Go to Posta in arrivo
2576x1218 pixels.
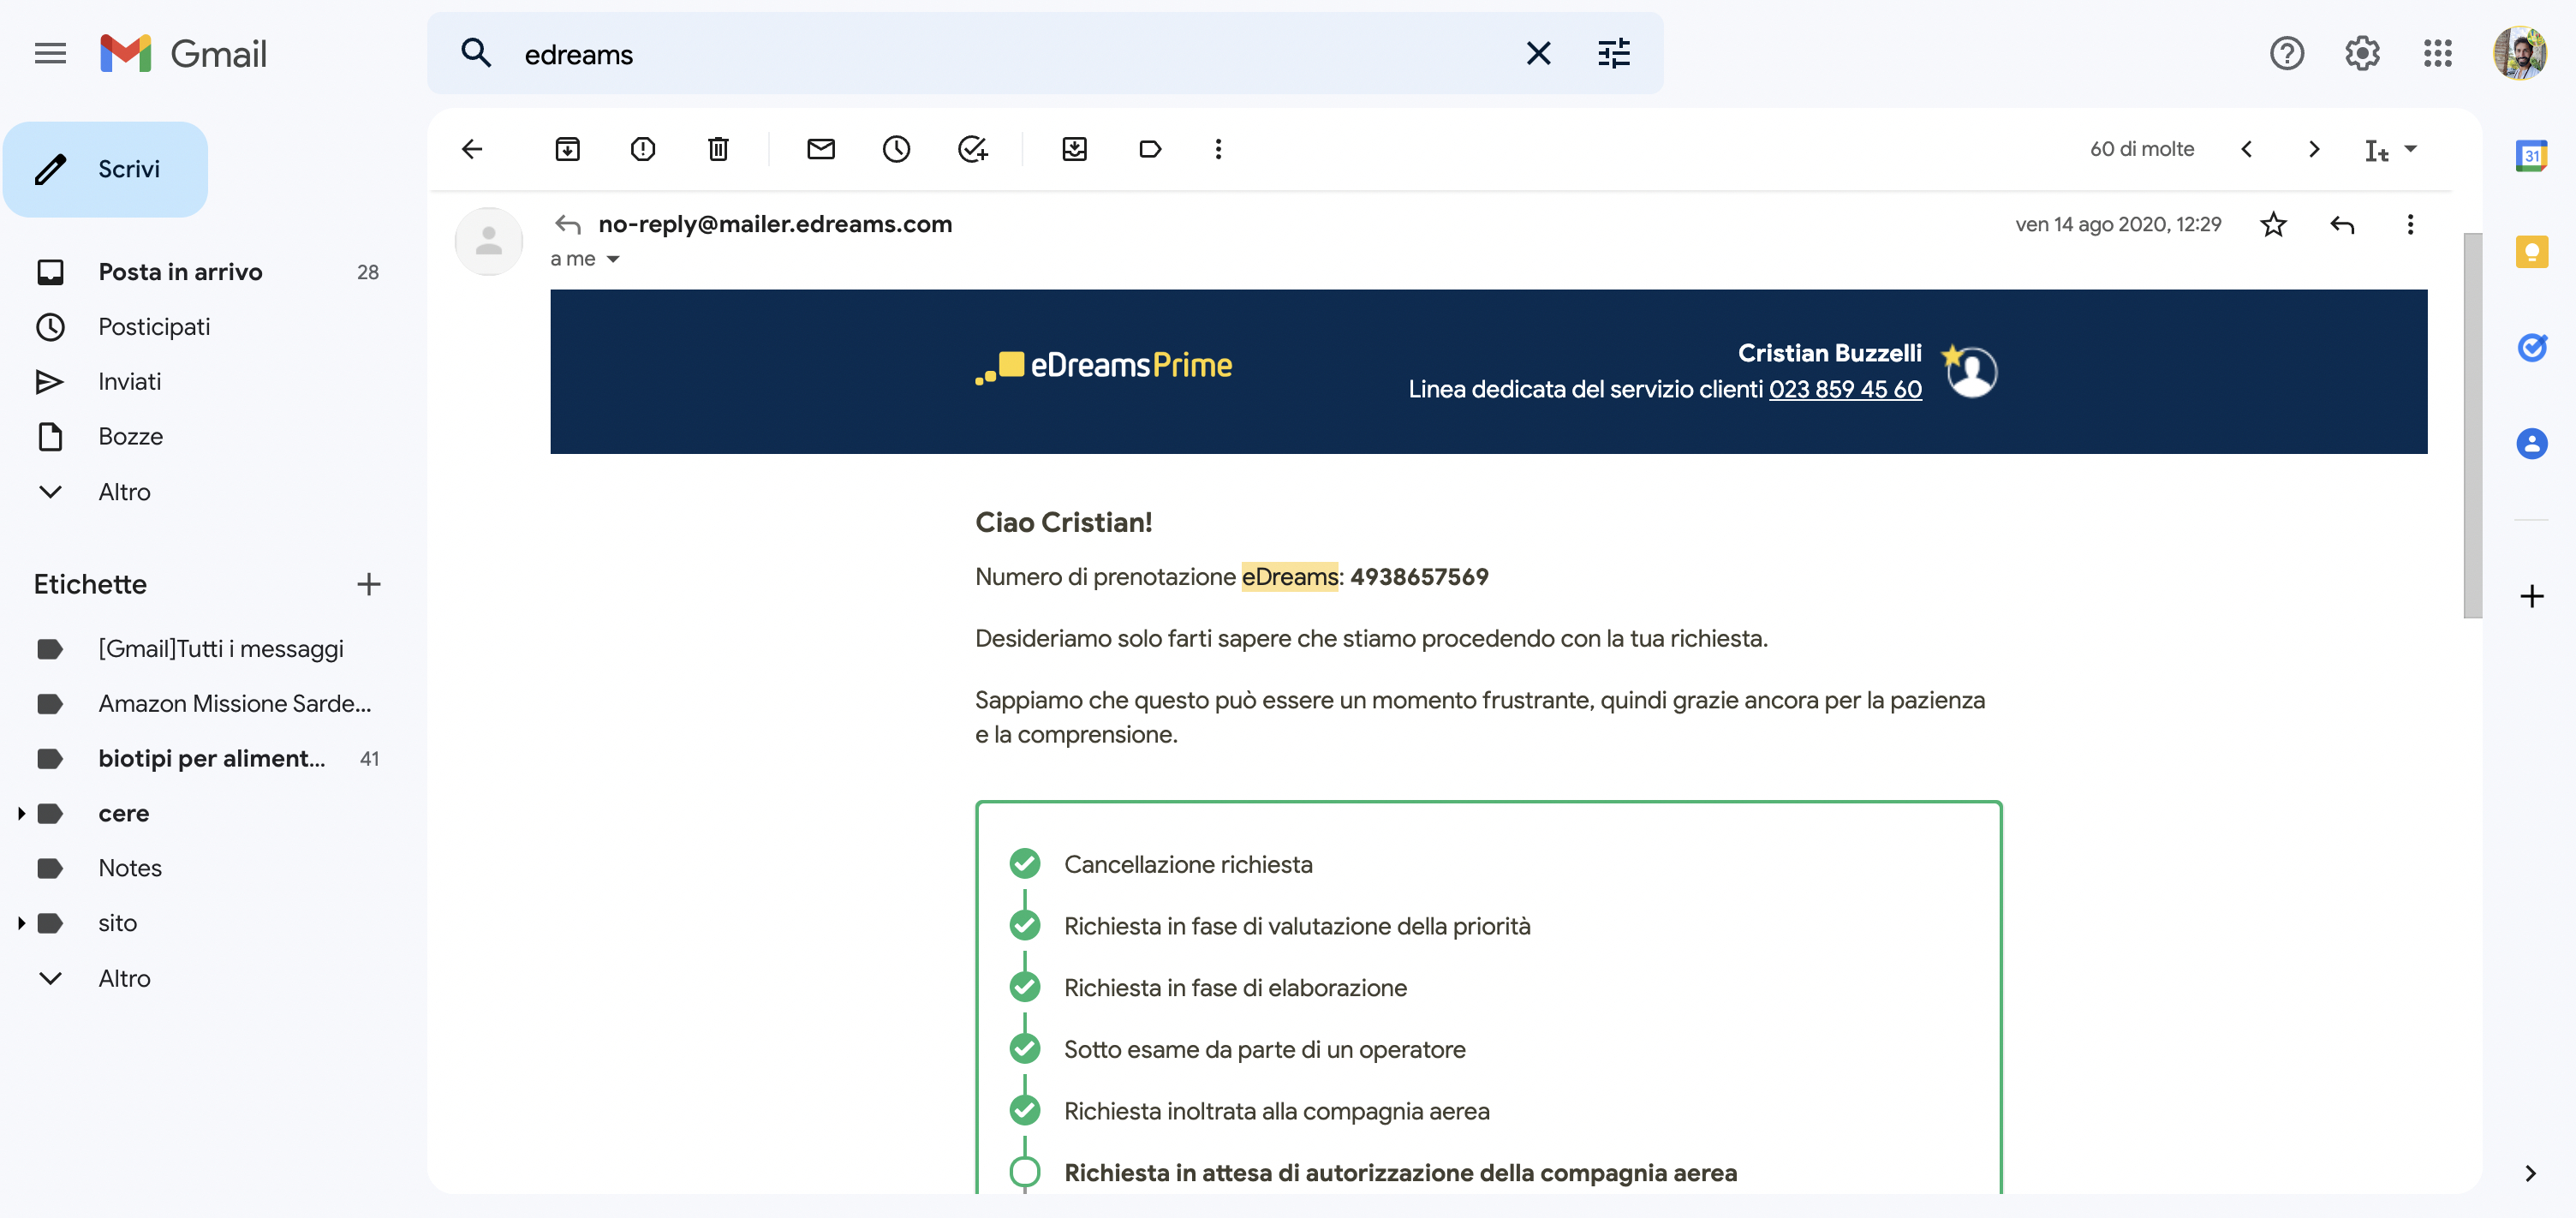[x=180, y=271]
